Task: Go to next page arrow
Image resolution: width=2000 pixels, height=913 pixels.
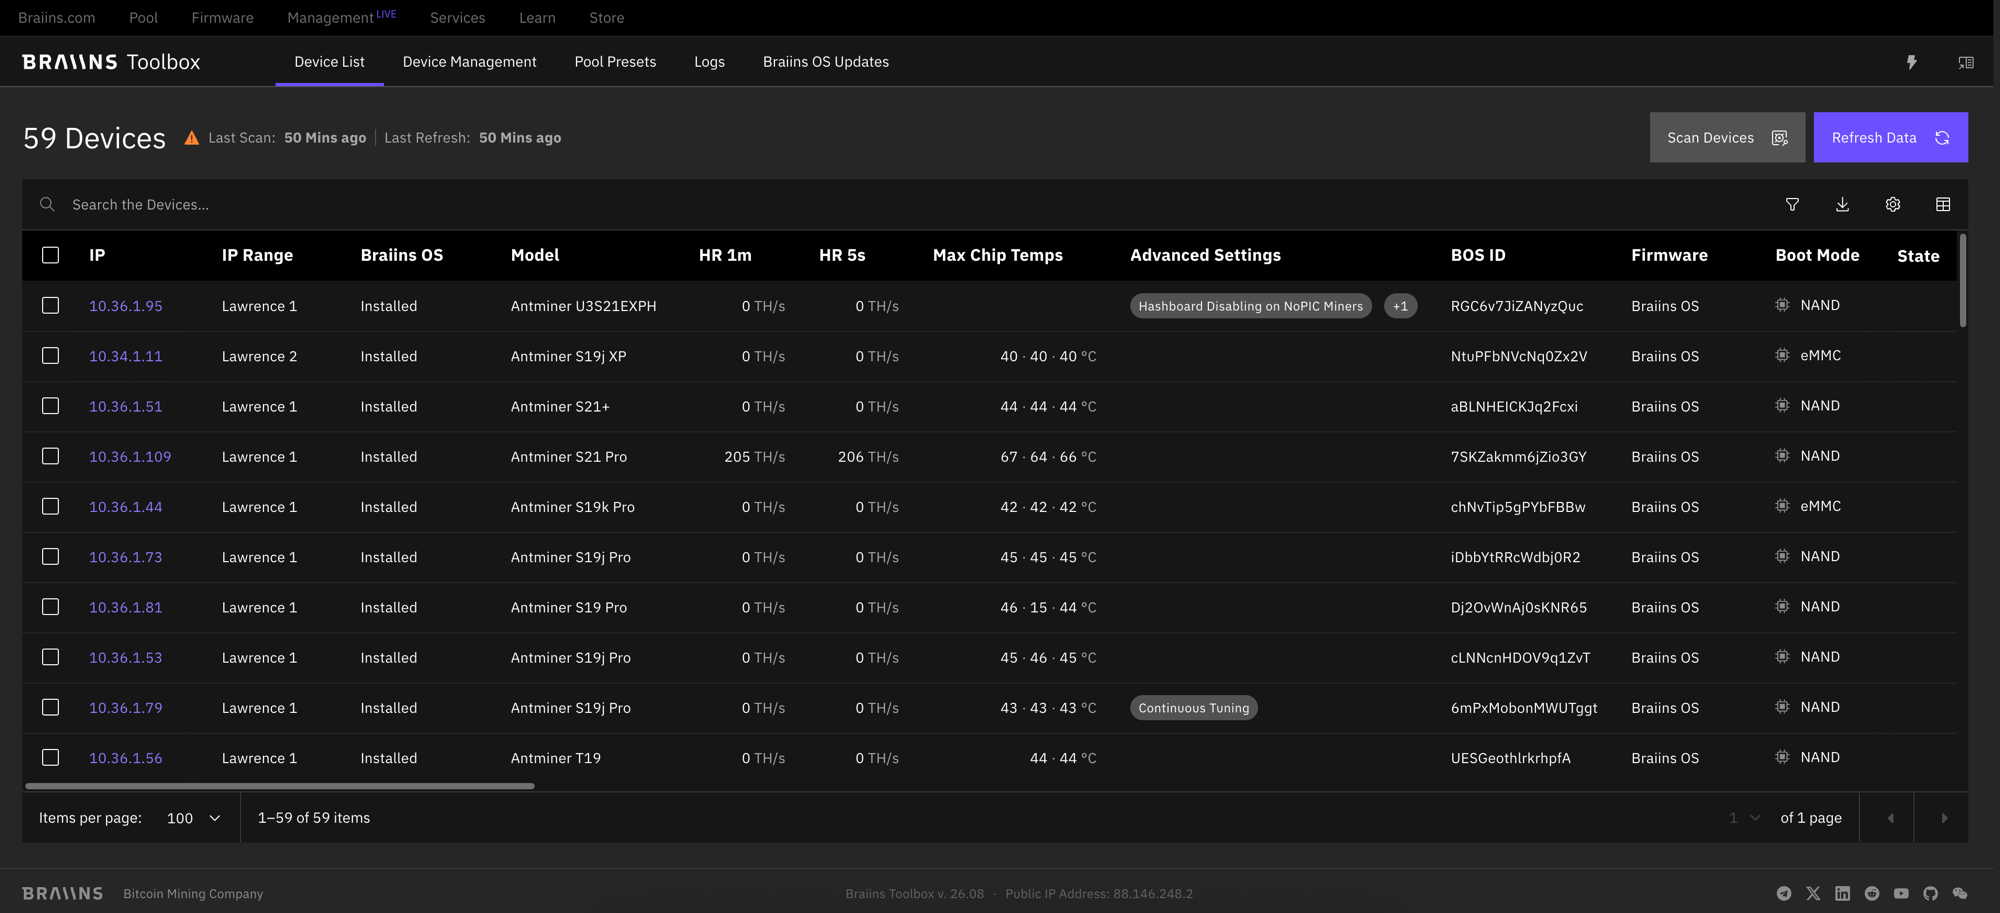Action: pyautogui.click(x=1943, y=818)
